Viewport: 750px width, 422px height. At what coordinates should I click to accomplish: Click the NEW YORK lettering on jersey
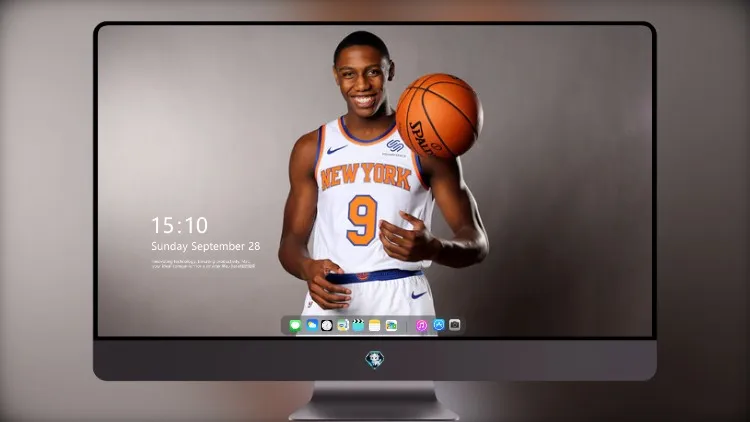click(x=366, y=176)
